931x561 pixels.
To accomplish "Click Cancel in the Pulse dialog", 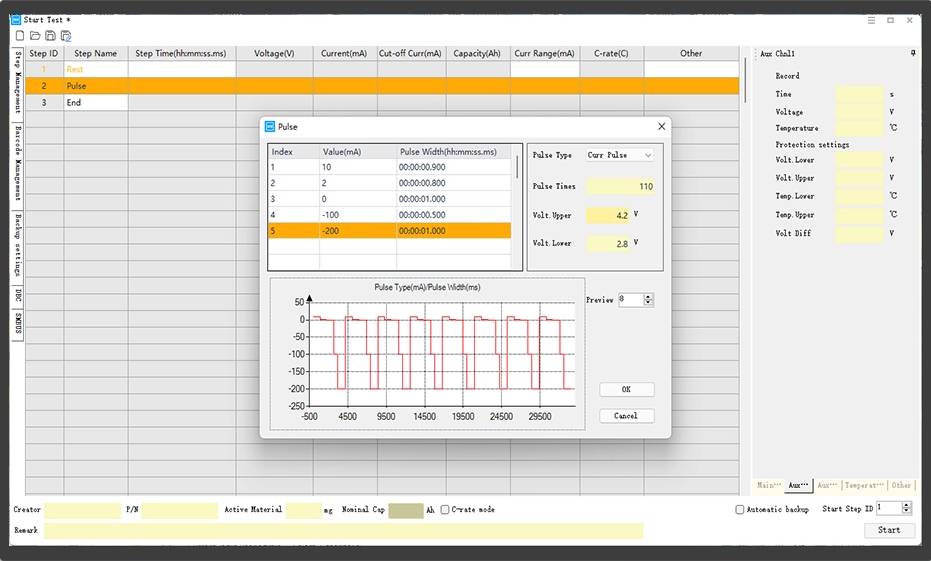I will coord(626,416).
